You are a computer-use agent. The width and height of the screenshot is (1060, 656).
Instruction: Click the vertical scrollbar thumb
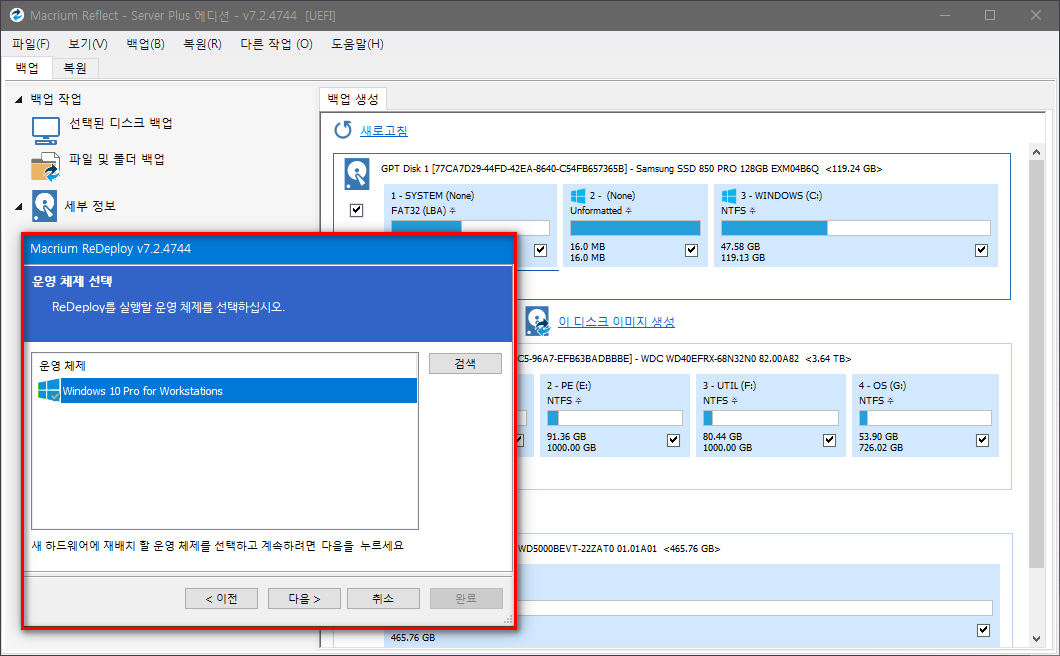click(x=1036, y=365)
